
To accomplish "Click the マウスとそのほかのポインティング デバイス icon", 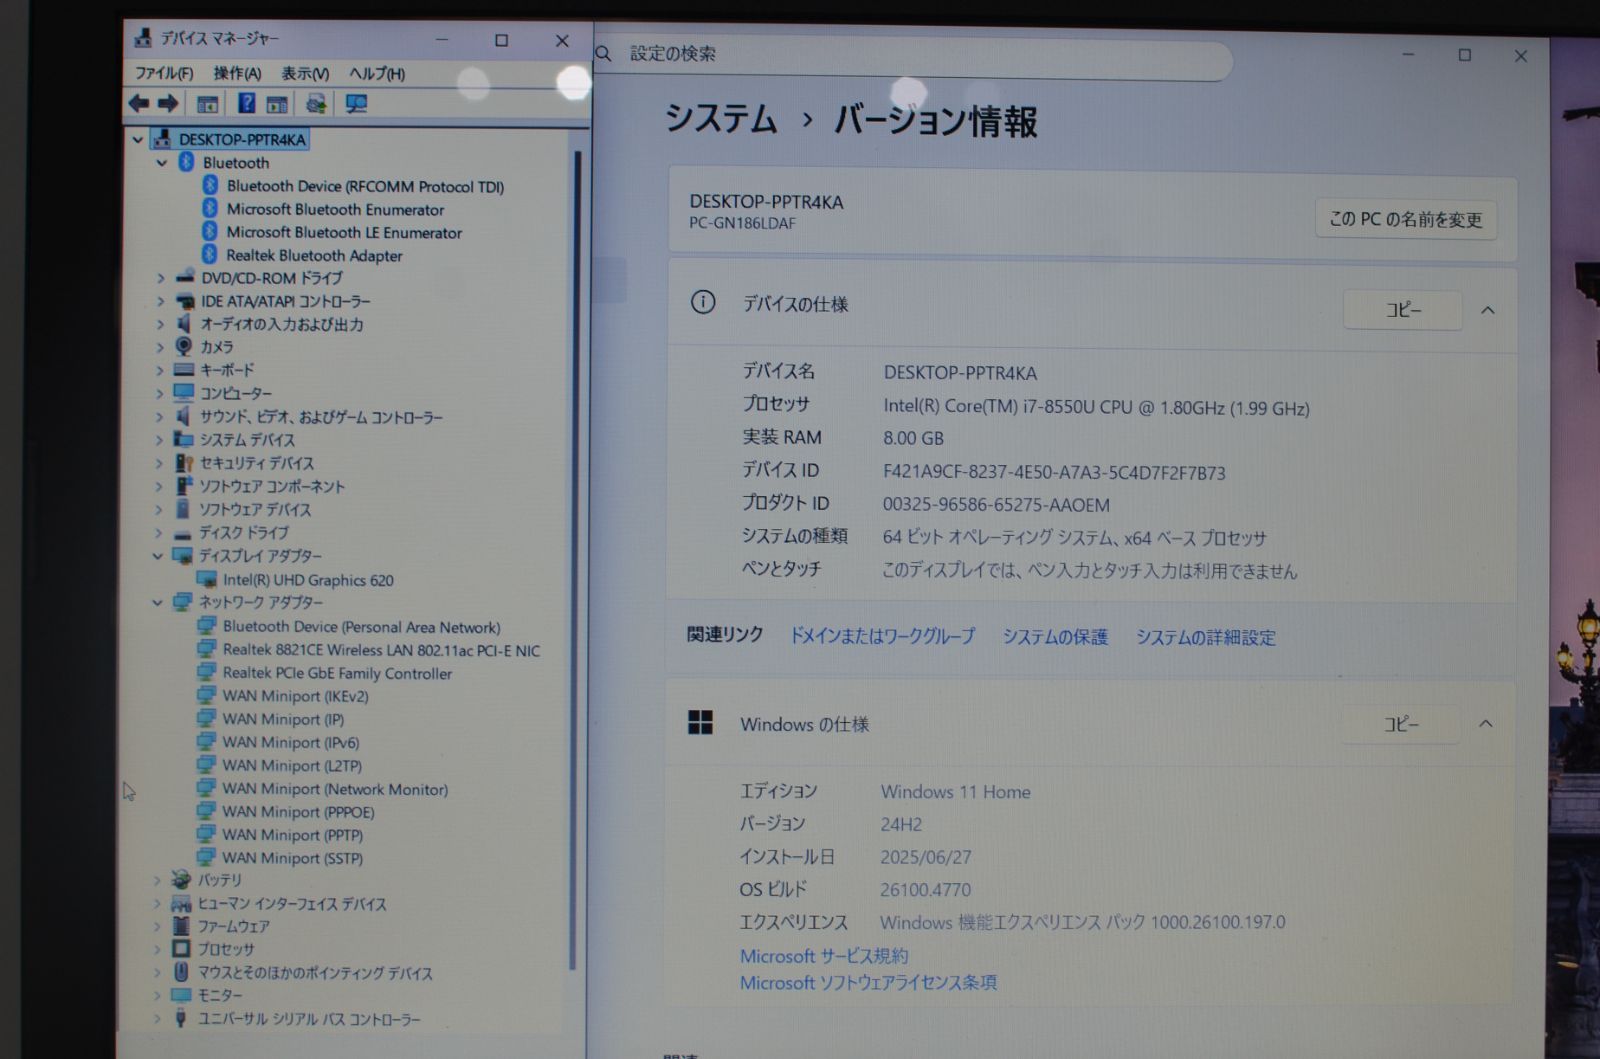I will click(x=181, y=972).
